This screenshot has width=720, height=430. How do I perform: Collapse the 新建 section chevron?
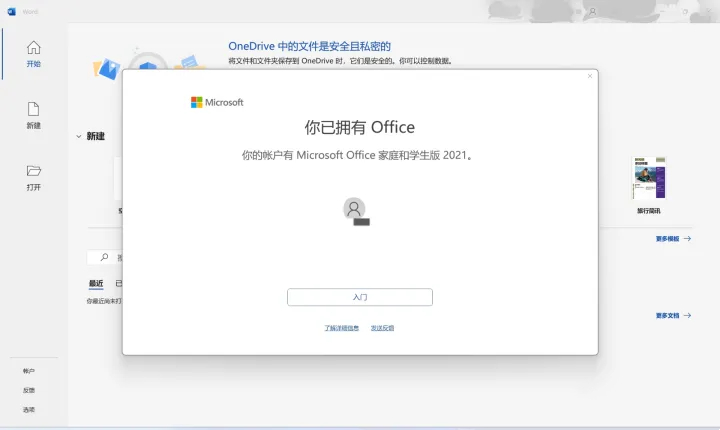click(x=79, y=136)
